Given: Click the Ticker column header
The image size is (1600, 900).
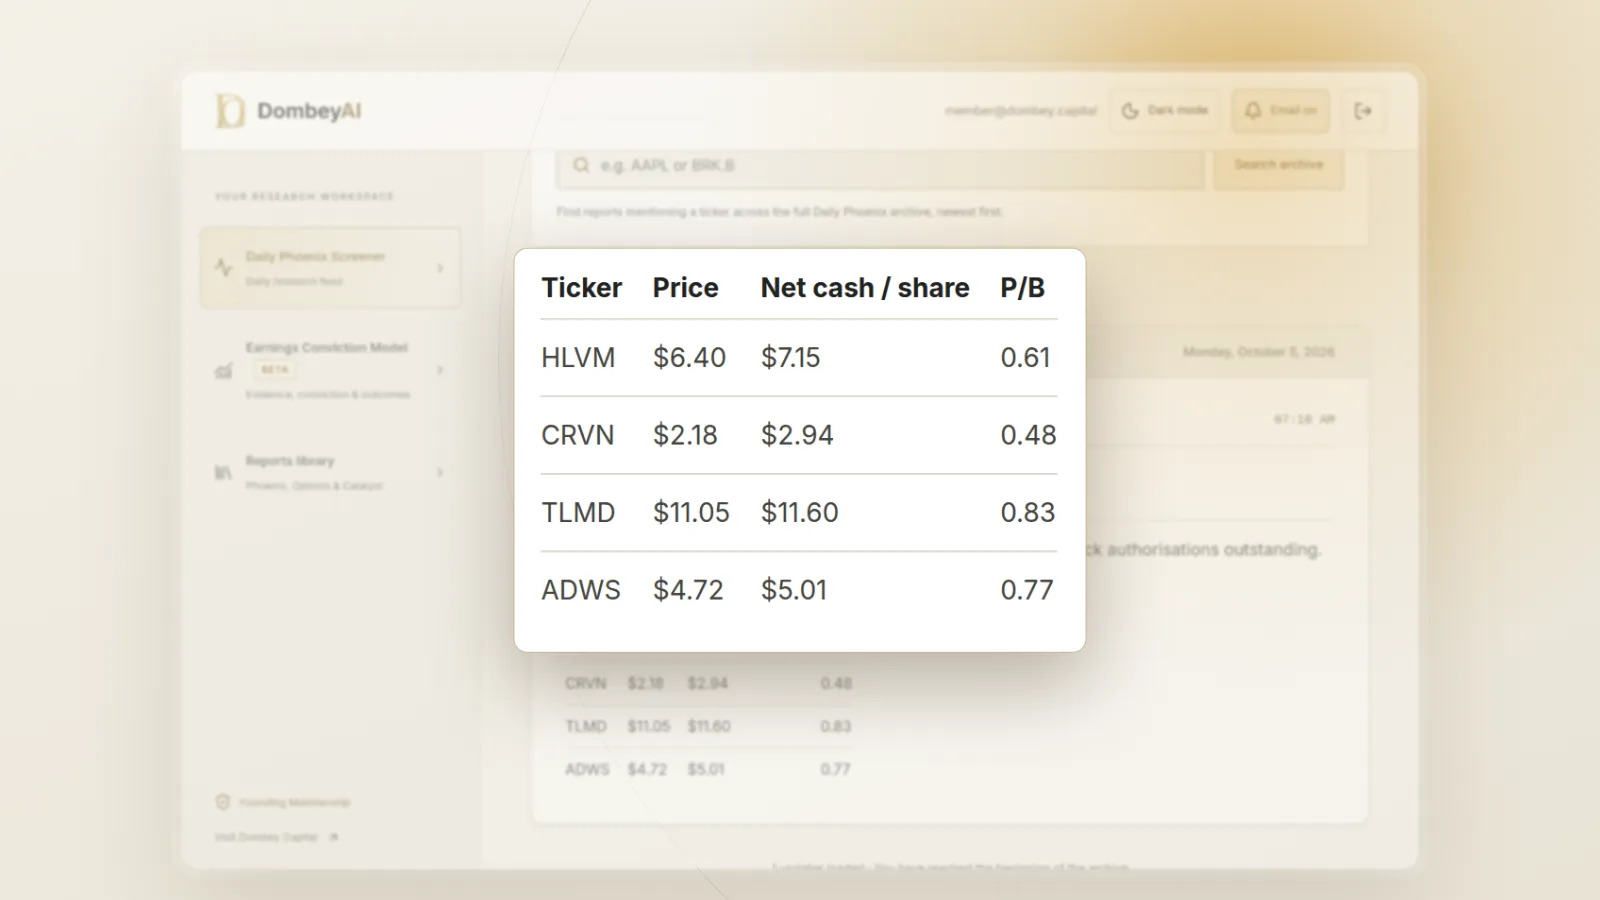Looking at the screenshot, I should tap(582, 288).
